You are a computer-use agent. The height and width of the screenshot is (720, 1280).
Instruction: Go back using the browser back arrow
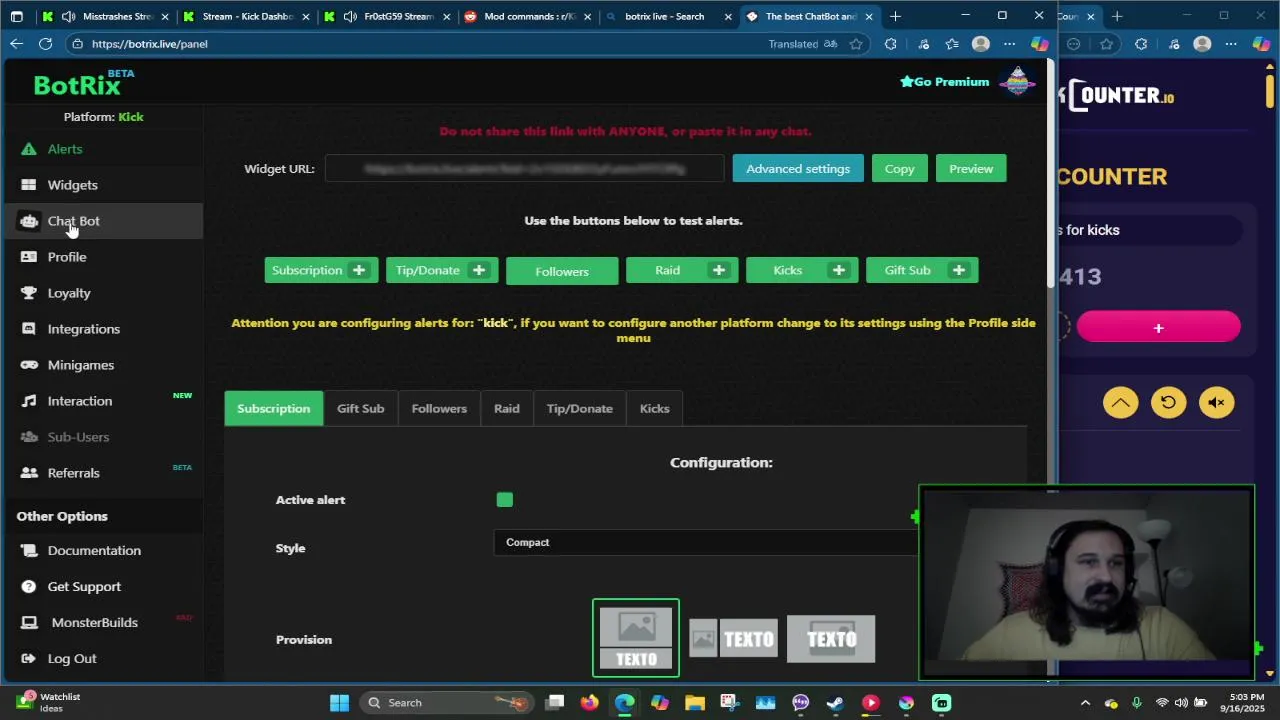coord(16,44)
